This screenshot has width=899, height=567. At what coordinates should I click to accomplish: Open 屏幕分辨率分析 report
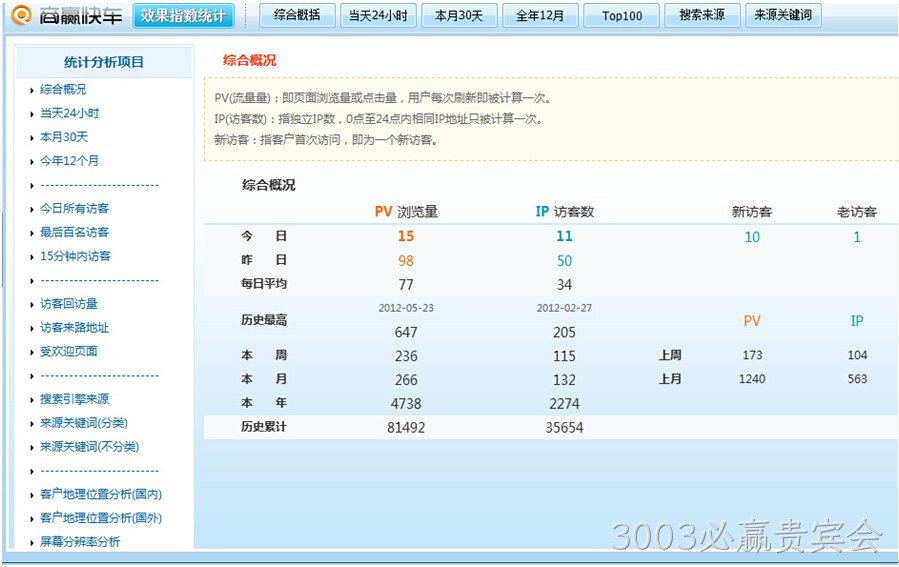point(80,542)
